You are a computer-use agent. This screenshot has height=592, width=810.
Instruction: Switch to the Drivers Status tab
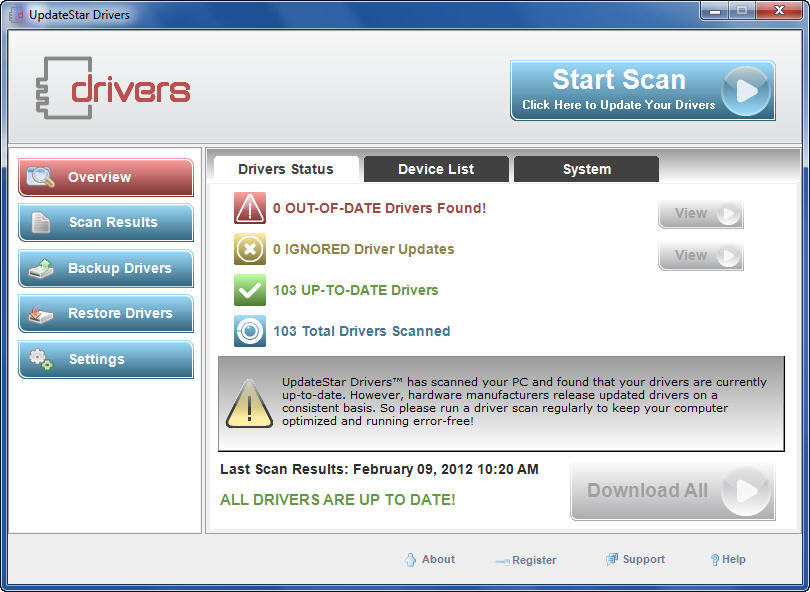[286, 169]
